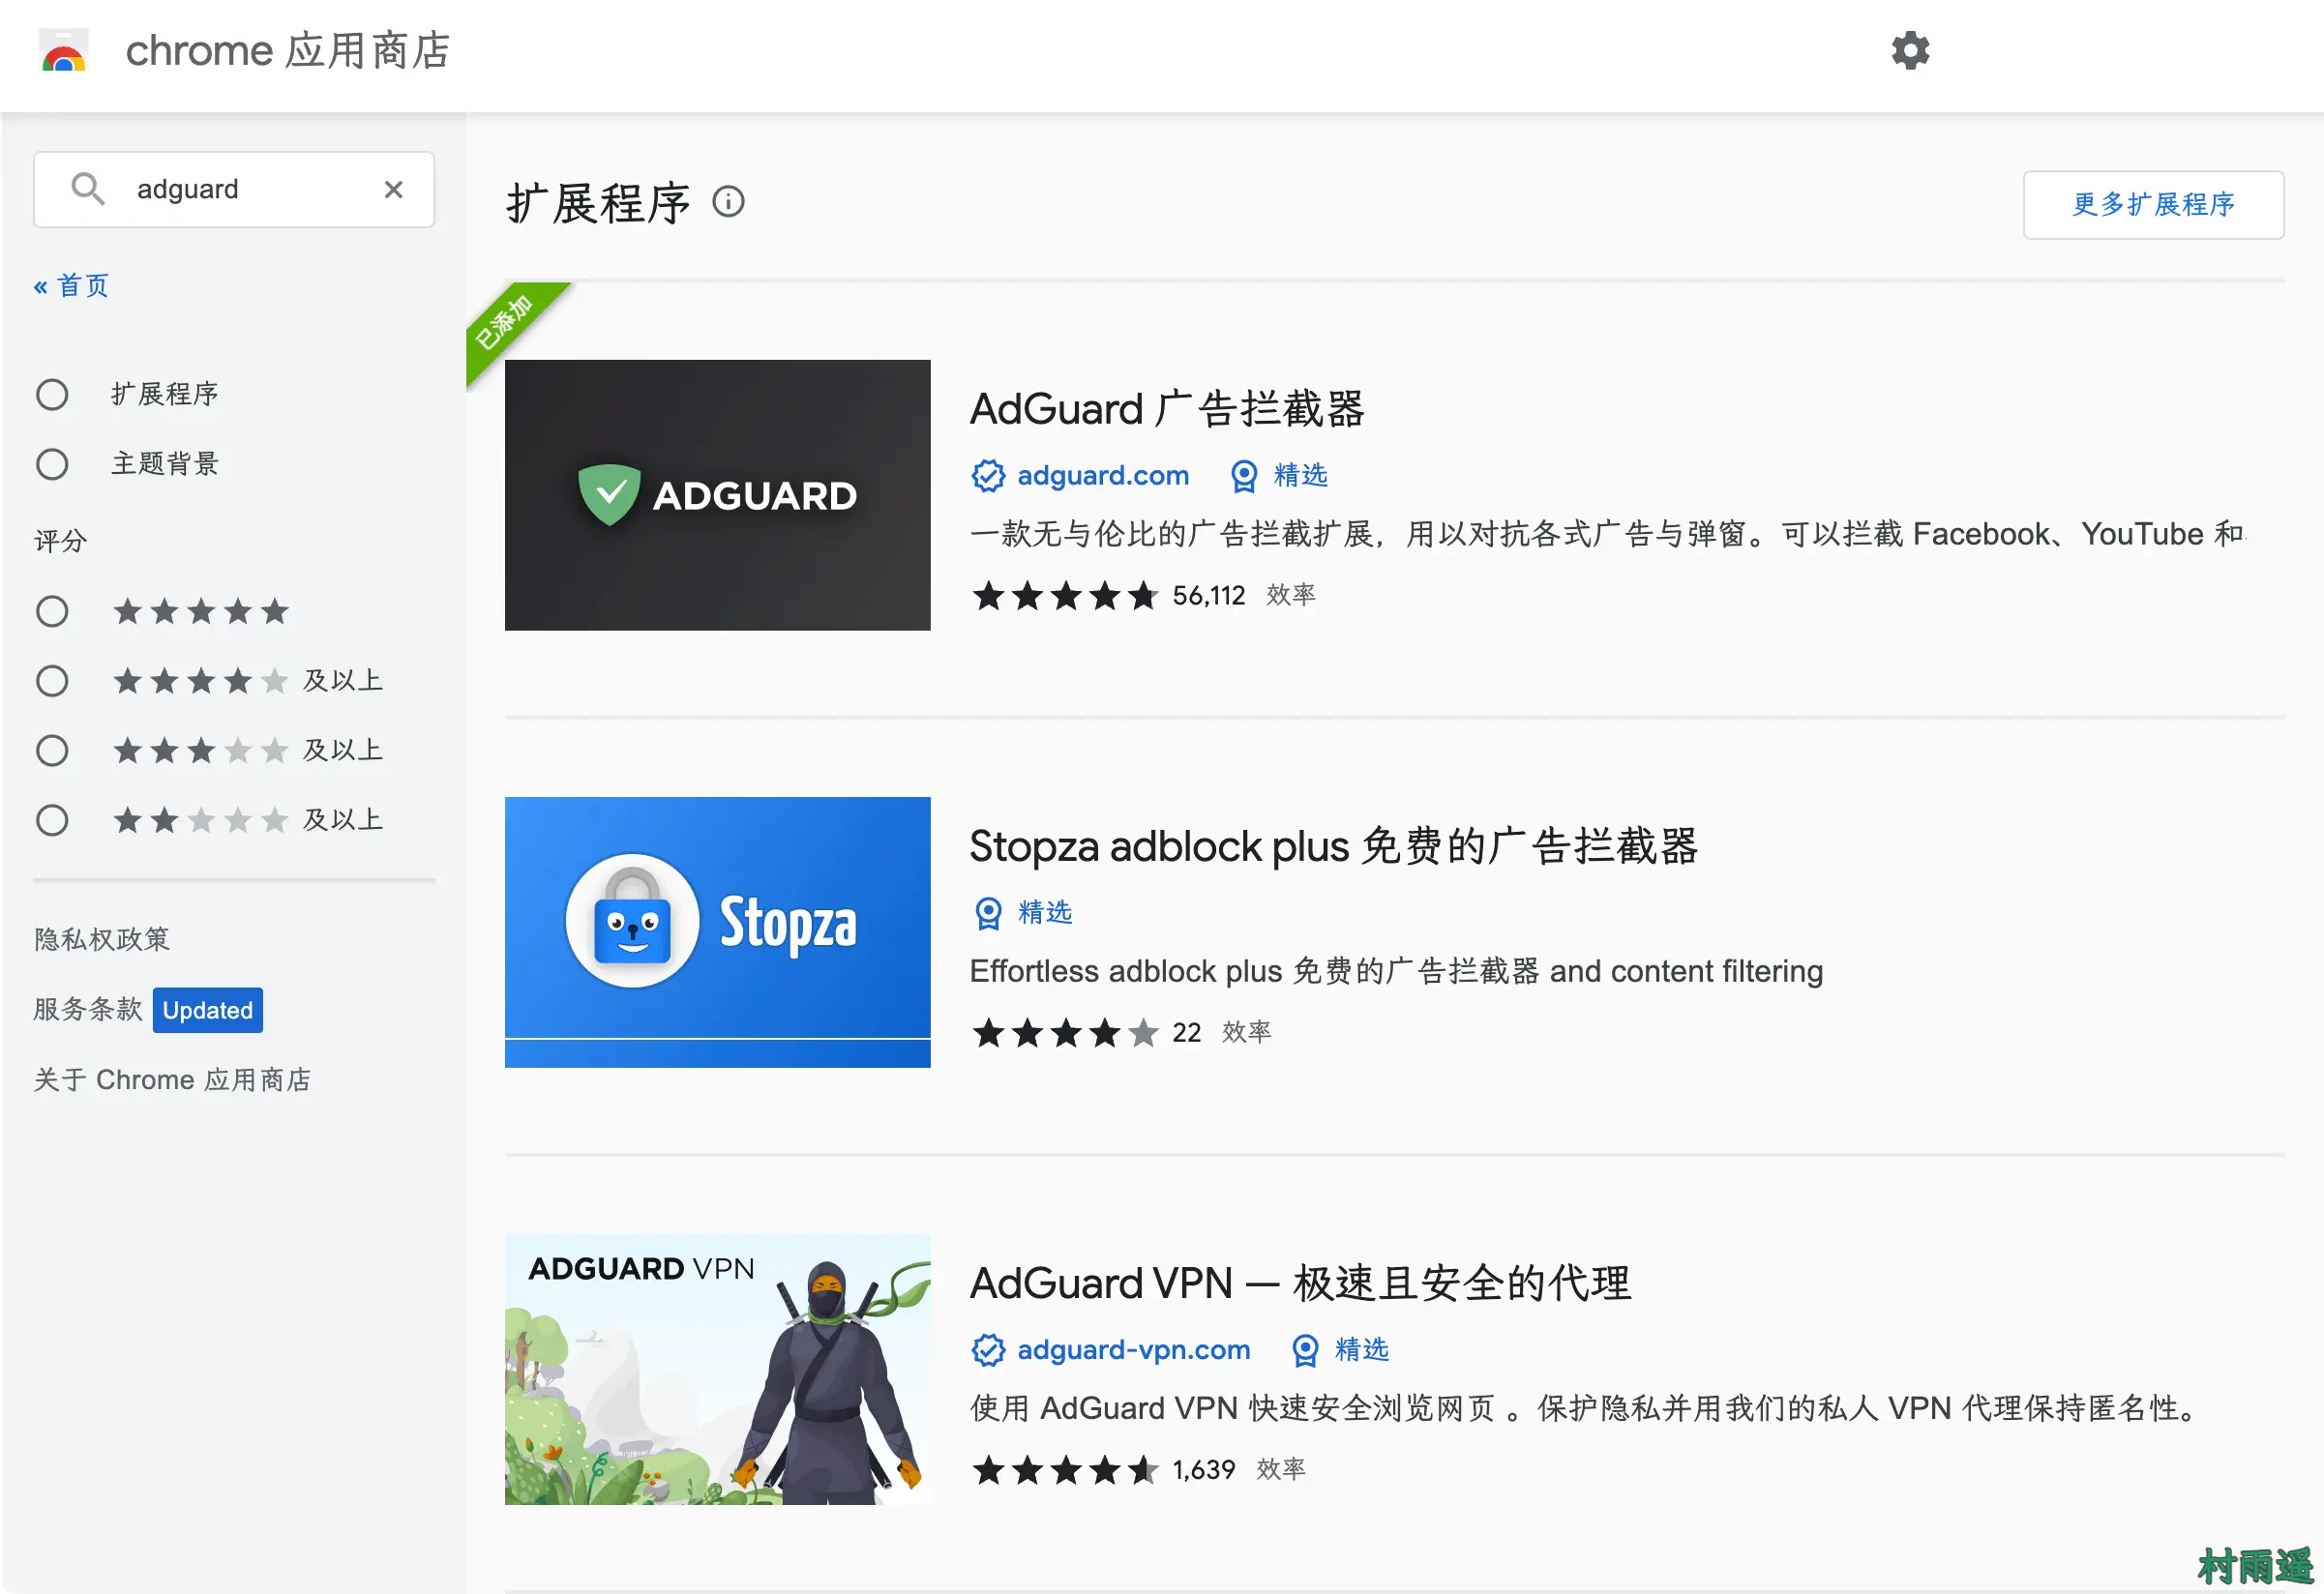Screen dimensions: 2324x1594
Task: Clear the adguard search text
Action: (x=393, y=189)
